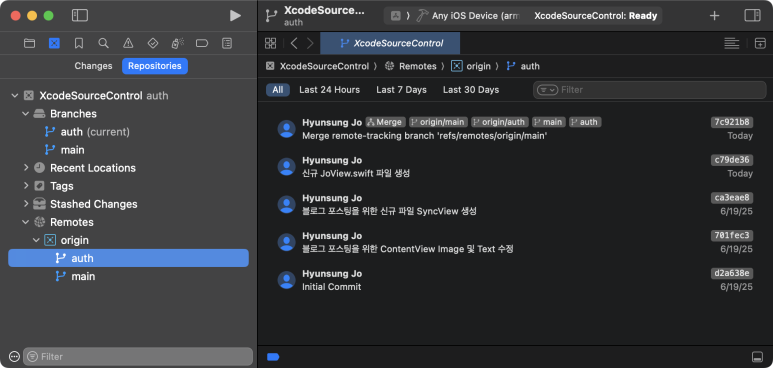
Task: Expand the Tags group
Action: pos(26,186)
